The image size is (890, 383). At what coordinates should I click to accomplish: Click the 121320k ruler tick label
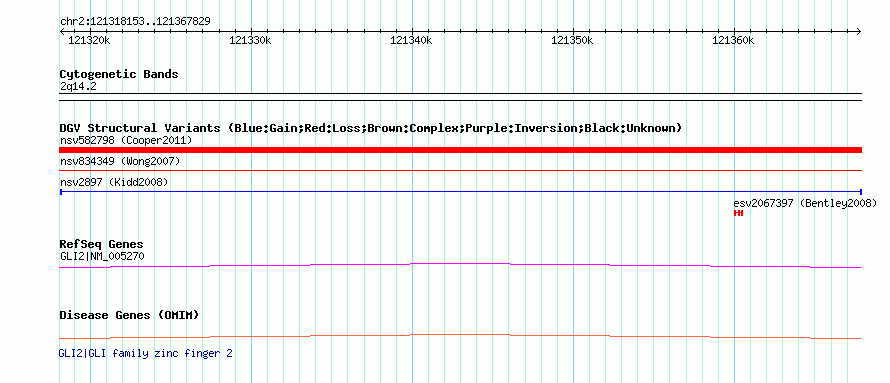[x=89, y=41]
